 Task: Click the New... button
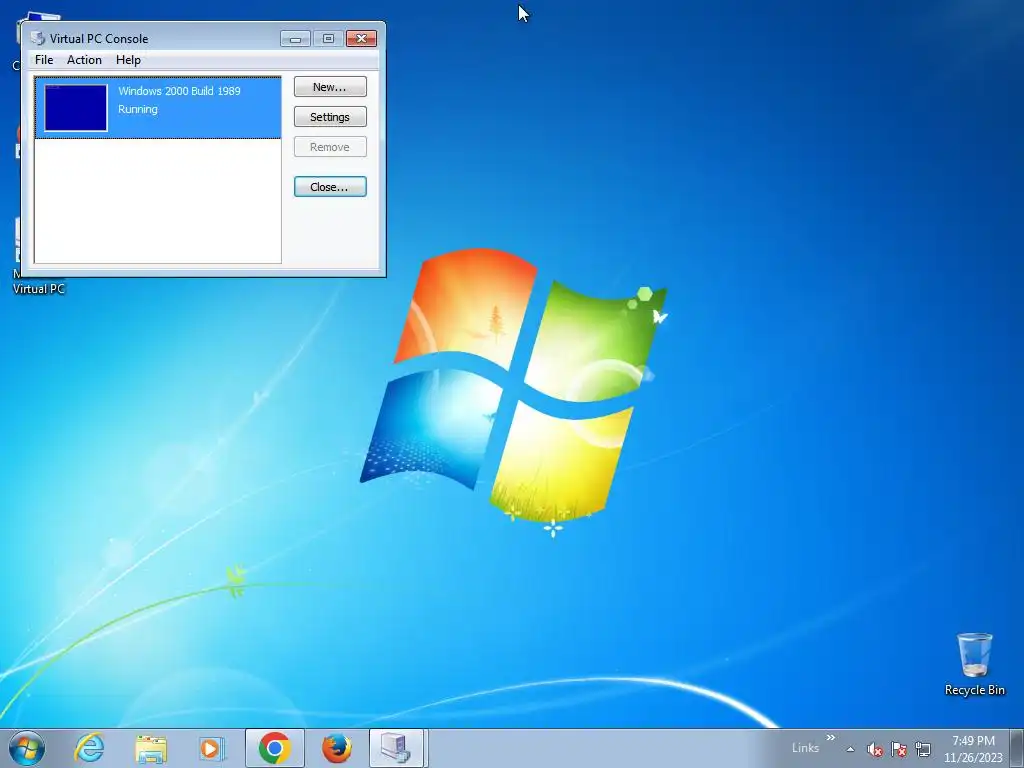coord(330,87)
